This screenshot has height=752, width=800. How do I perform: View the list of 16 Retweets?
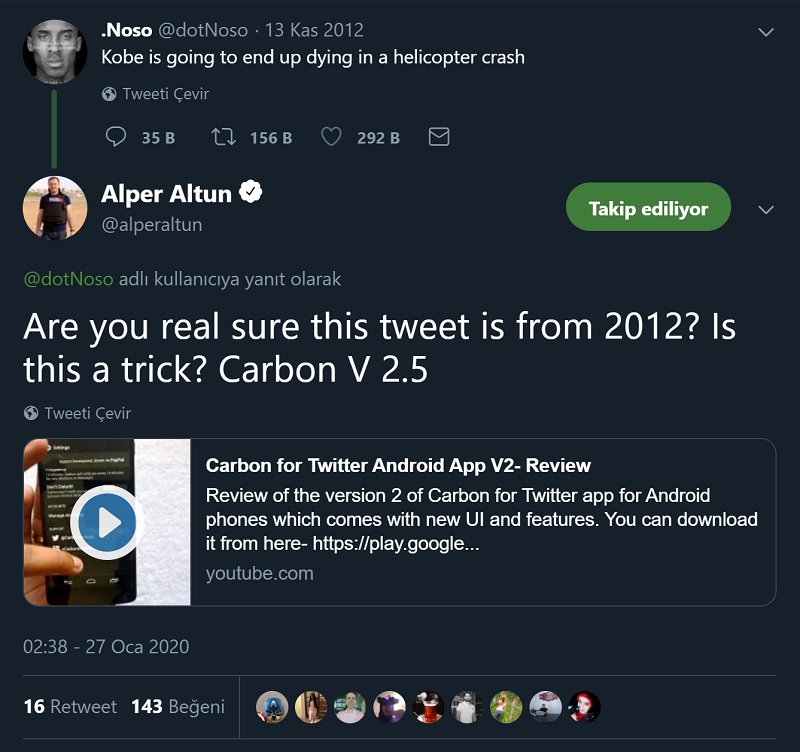click(x=70, y=706)
